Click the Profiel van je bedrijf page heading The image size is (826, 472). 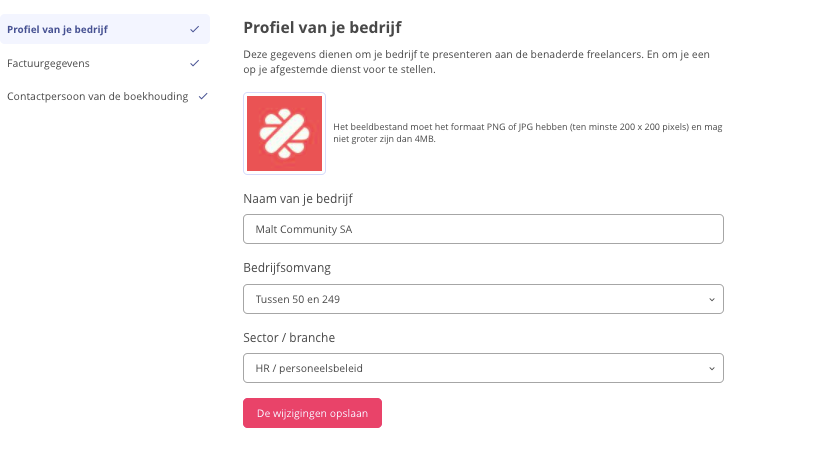coord(322,27)
